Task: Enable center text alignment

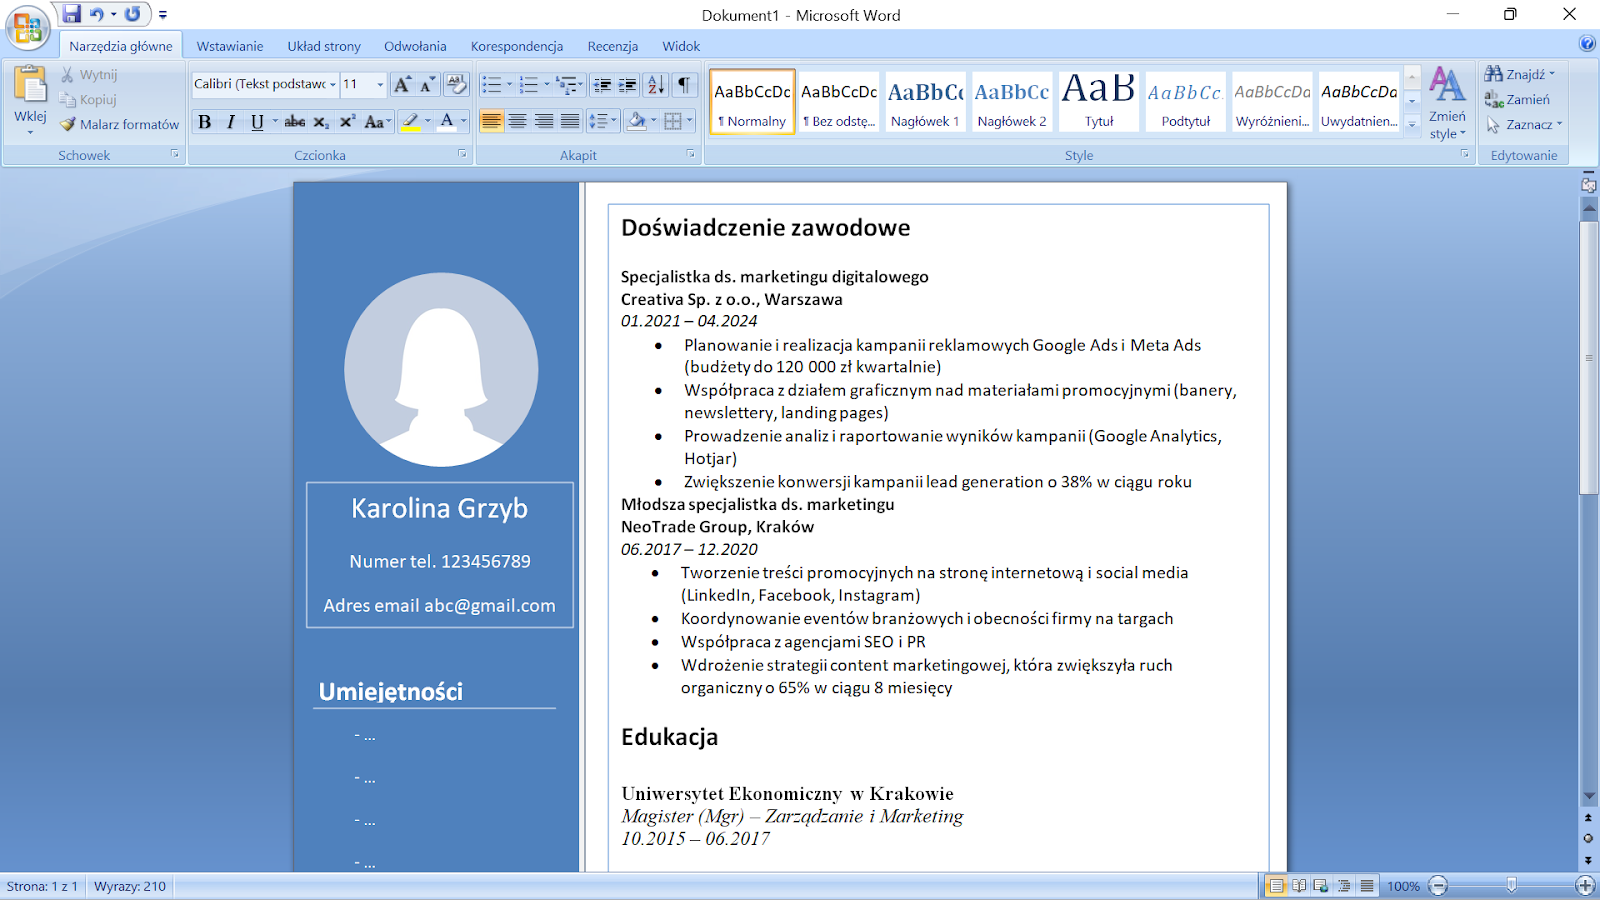Action: 518,122
